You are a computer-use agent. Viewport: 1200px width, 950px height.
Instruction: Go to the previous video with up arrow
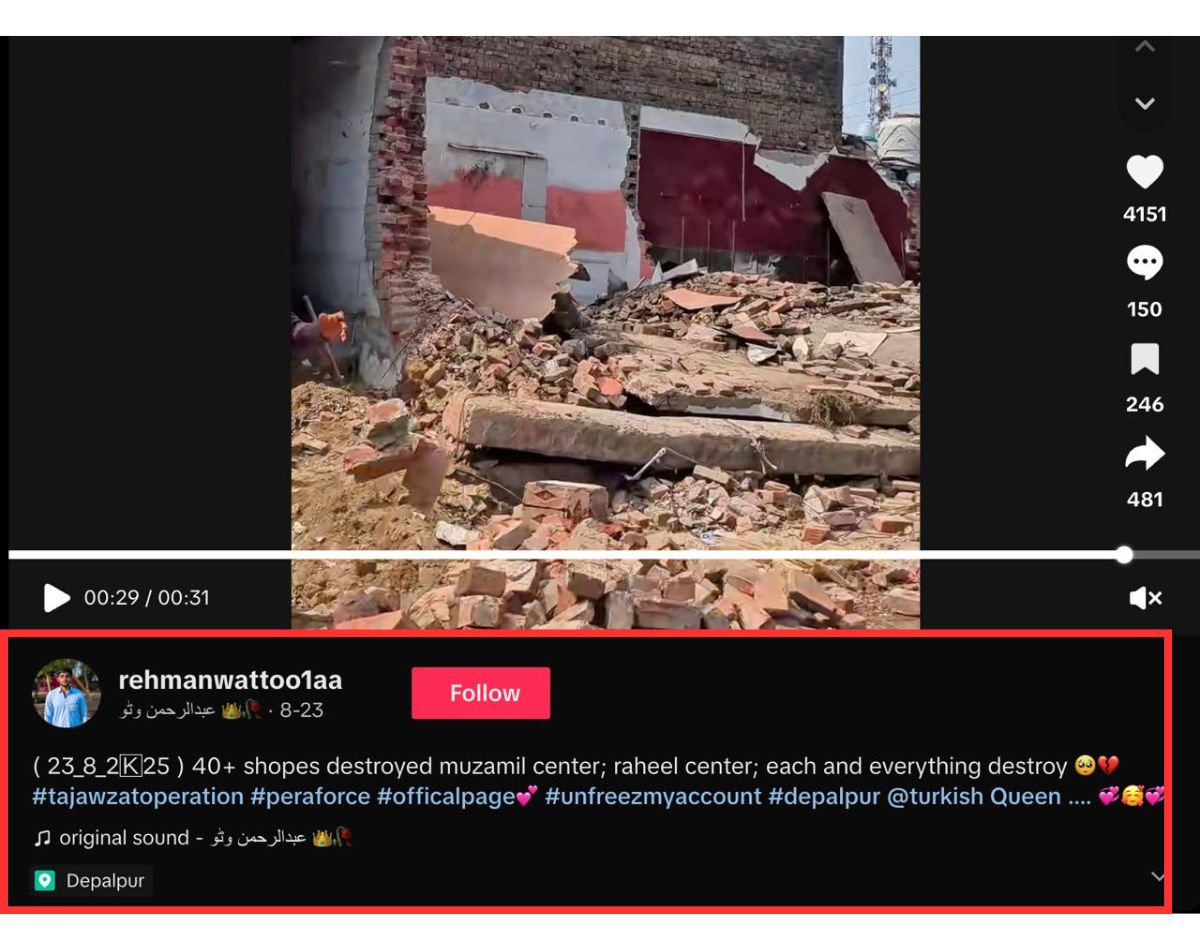[1145, 46]
